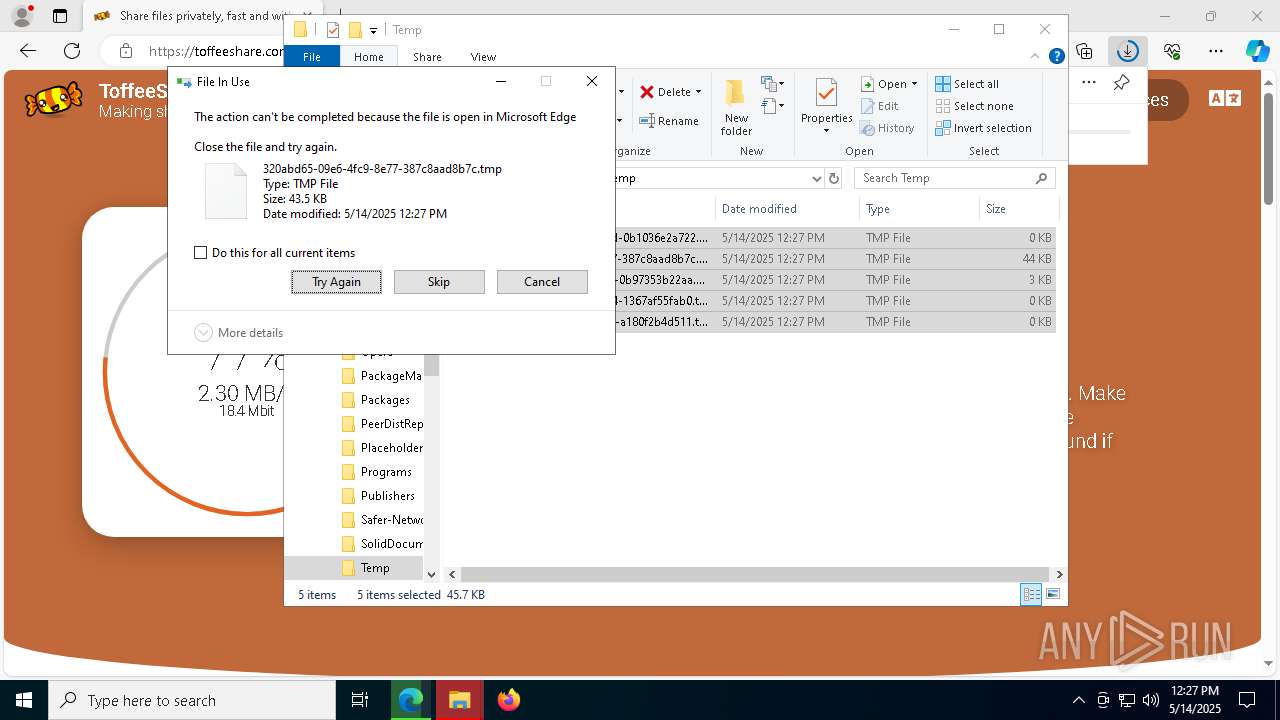Open Firefox from the taskbar
1280x720 pixels.
click(x=509, y=700)
